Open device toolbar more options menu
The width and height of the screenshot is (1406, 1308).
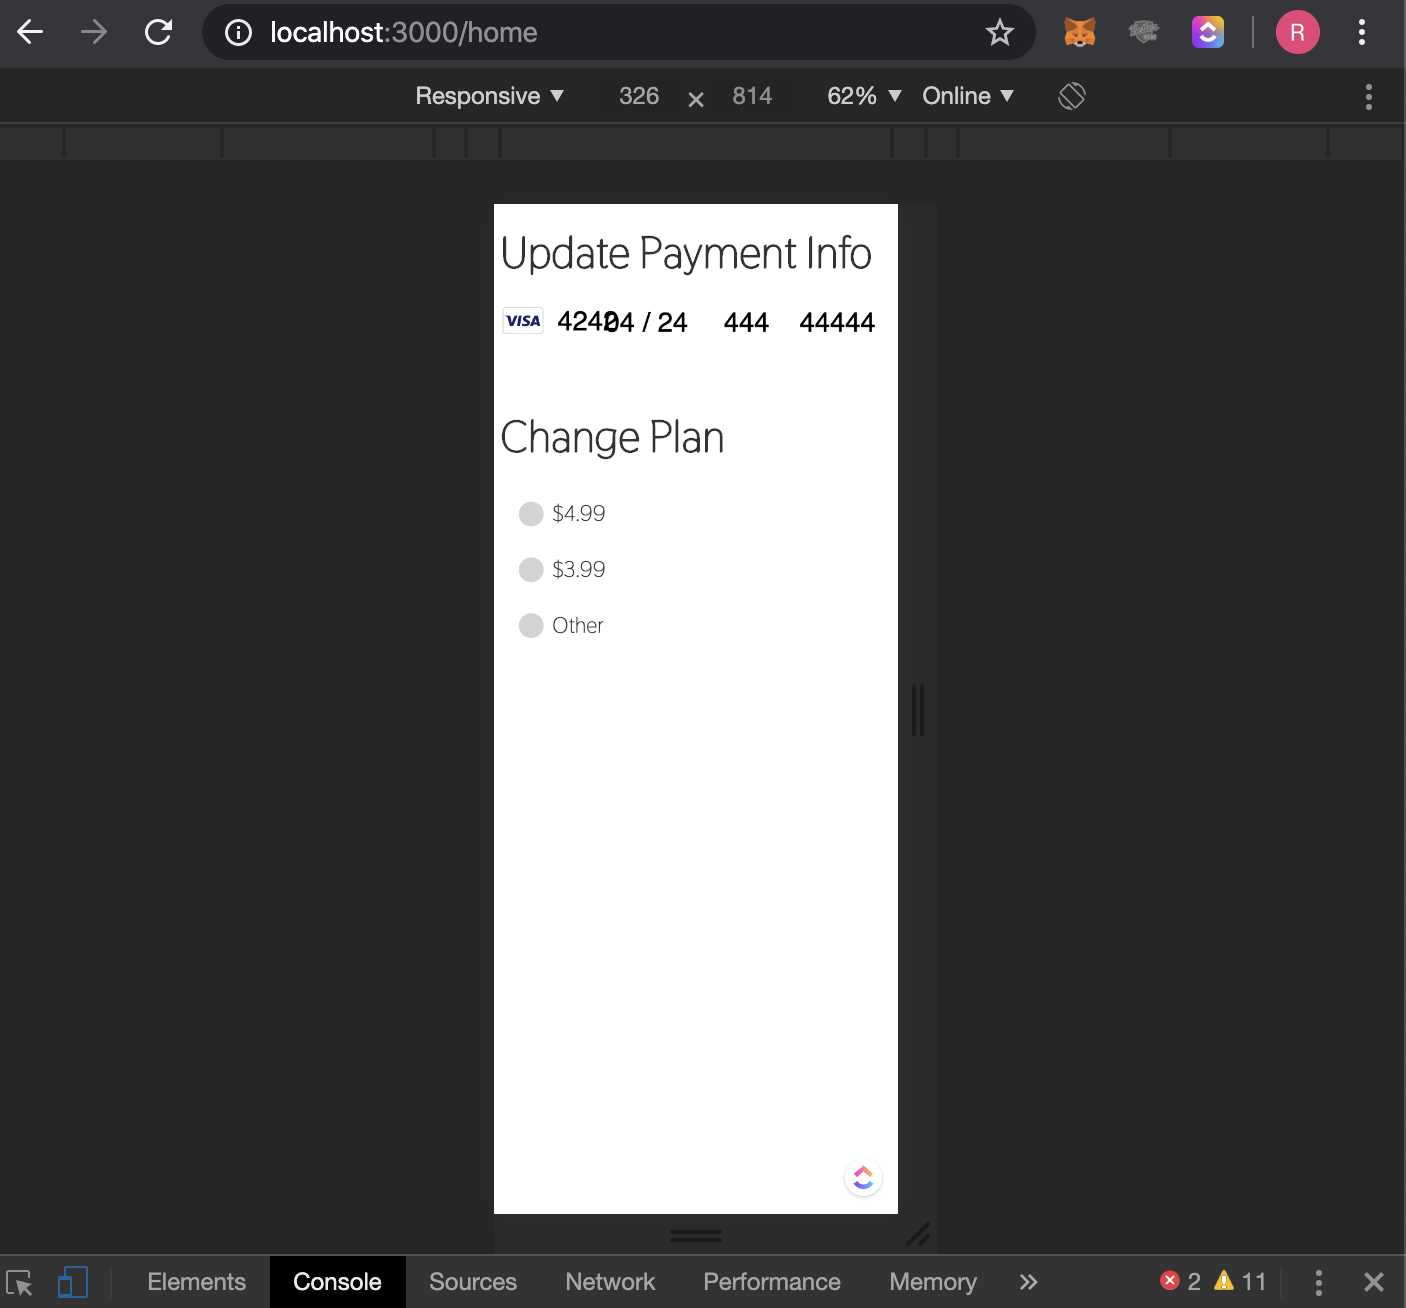click(1368, 97)
